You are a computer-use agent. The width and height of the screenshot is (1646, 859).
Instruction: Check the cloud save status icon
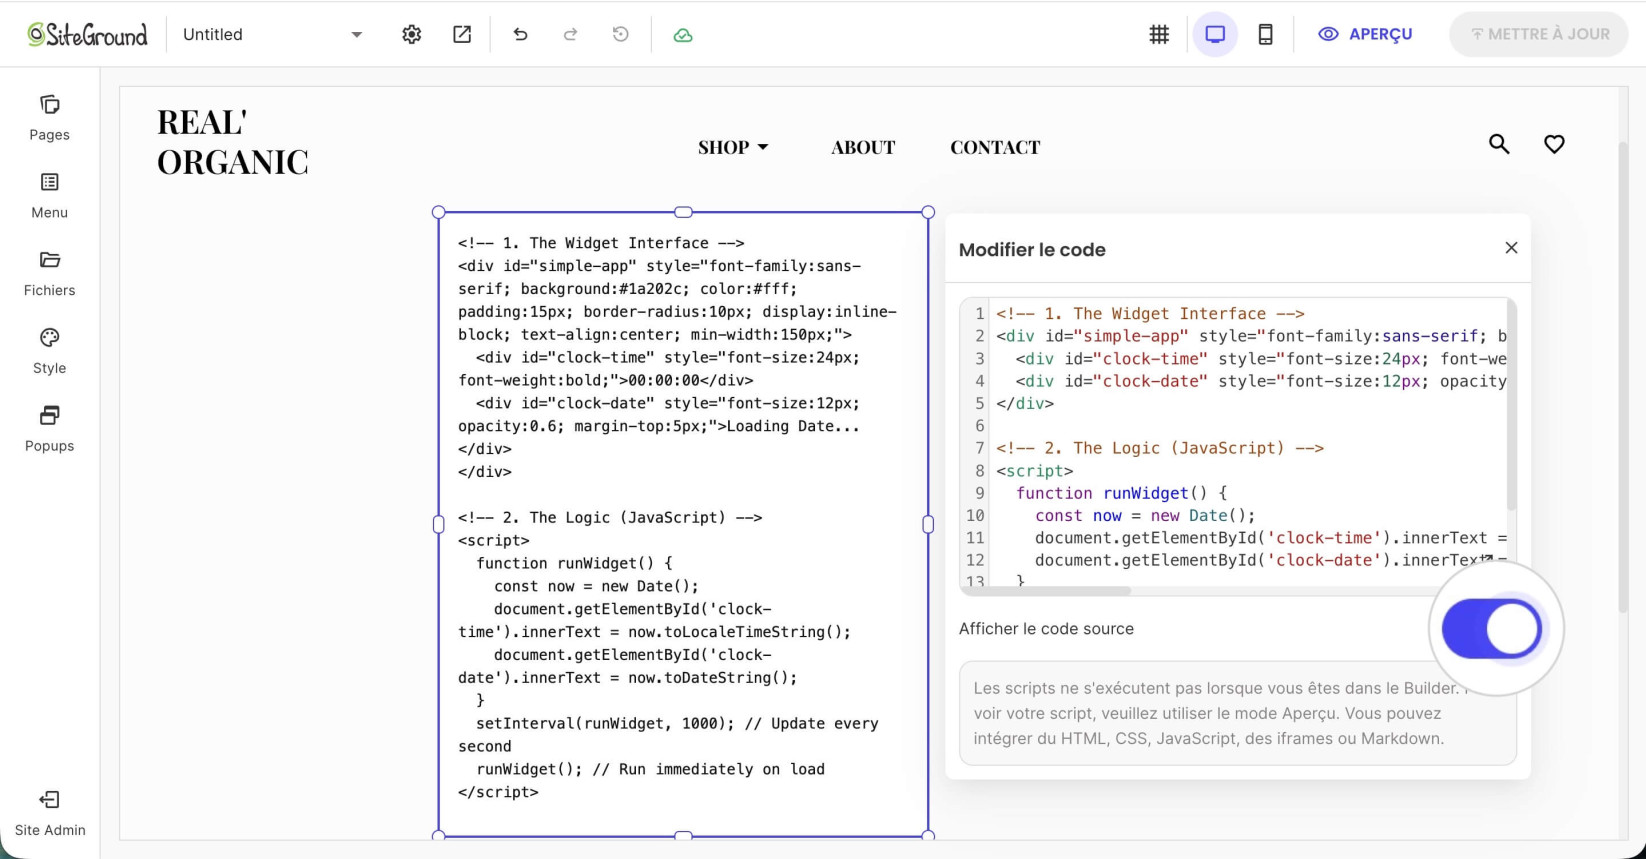(683, 35)
